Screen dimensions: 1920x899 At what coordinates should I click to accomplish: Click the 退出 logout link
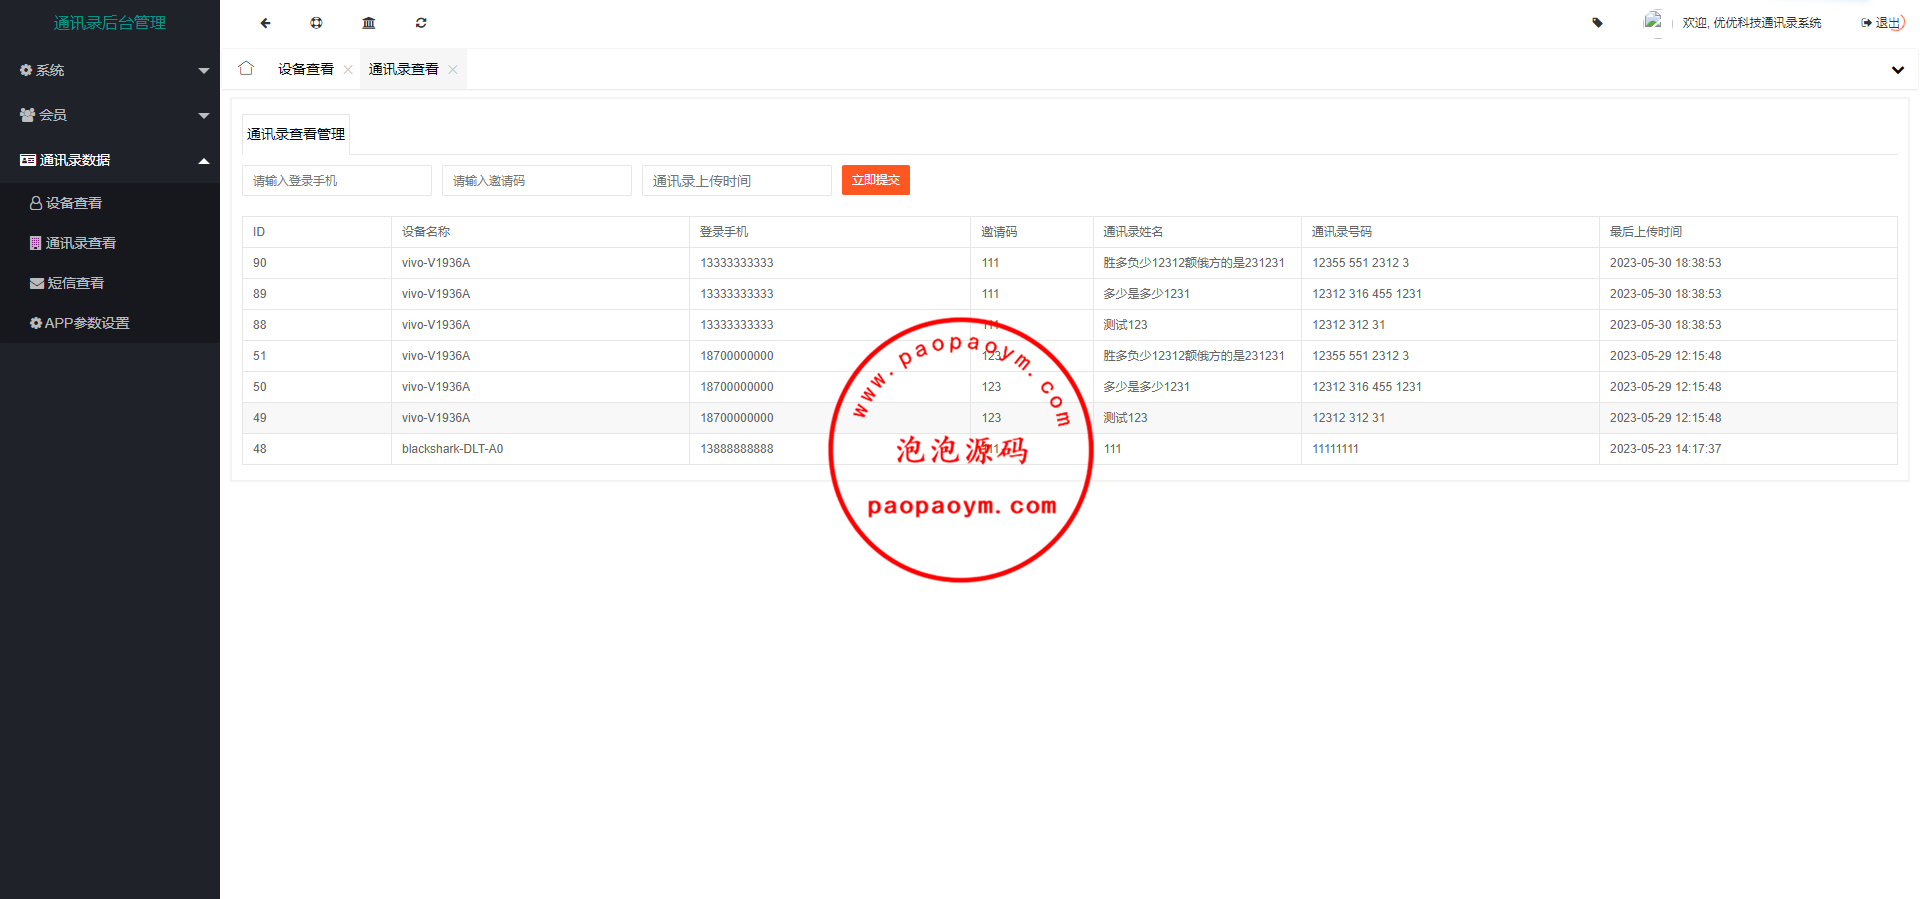[x=1881, y=23]
